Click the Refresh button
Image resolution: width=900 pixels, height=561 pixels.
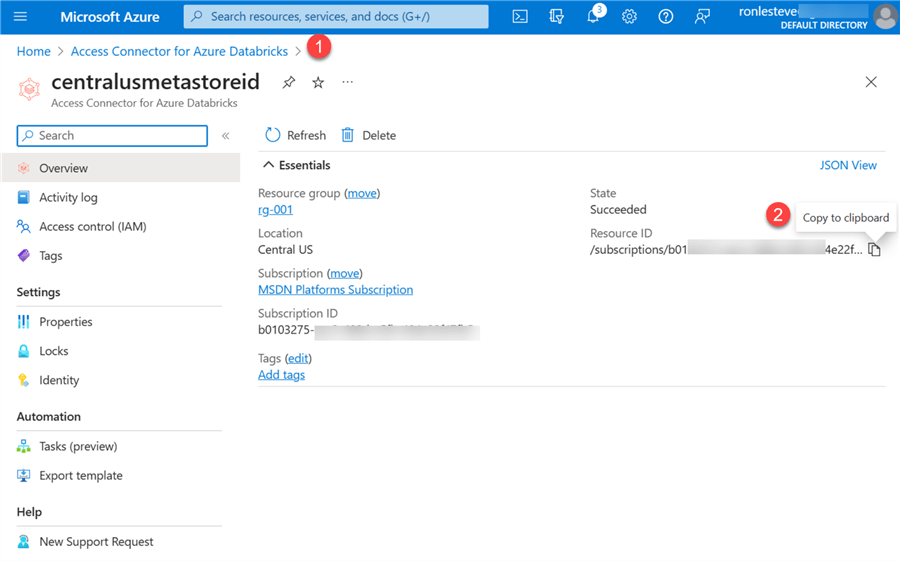[296, 135]
